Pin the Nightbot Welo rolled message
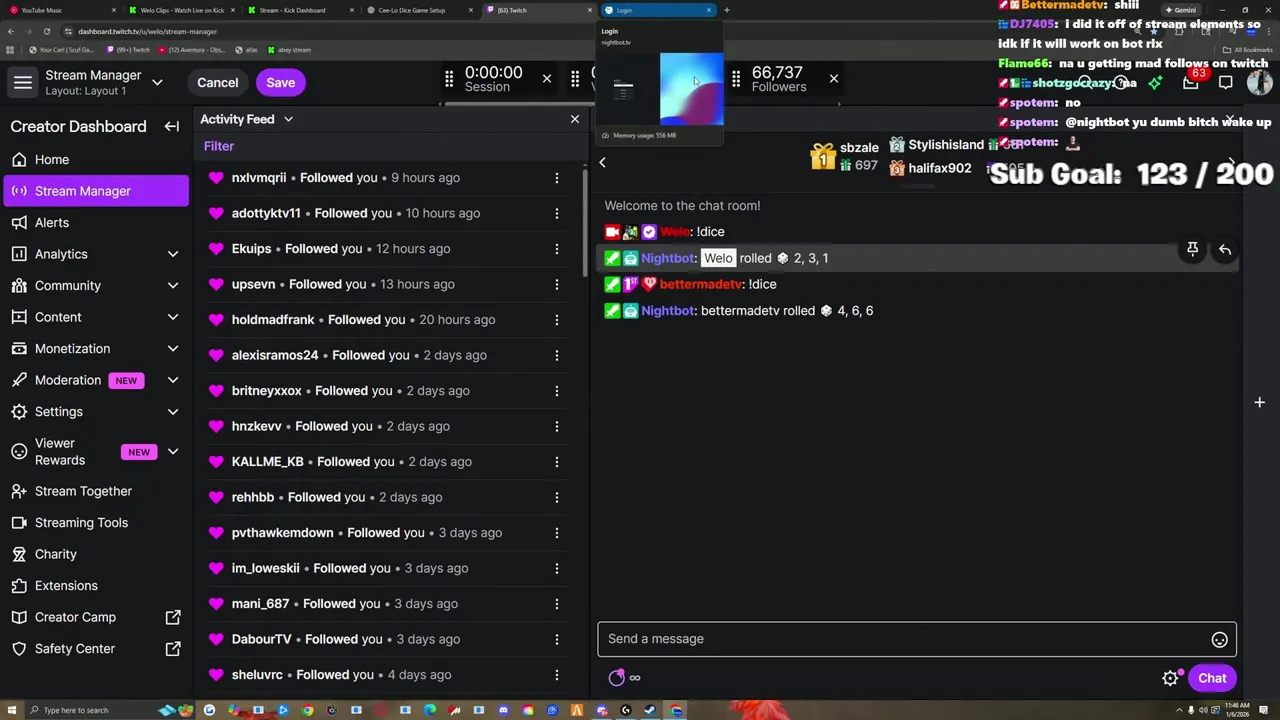The height and width of the screenshot is (720, 1280). coord(1192,249)
